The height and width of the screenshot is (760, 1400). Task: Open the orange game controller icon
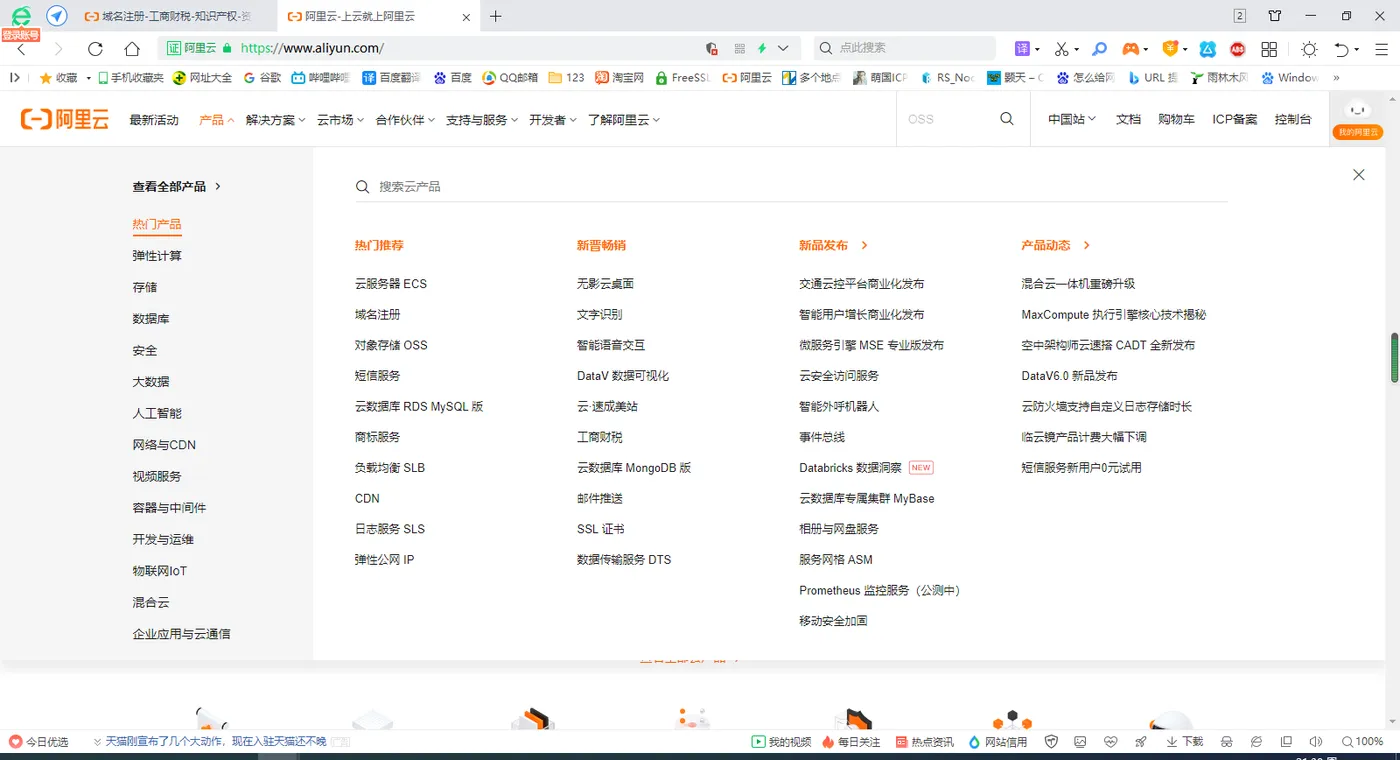tap(1130, 48)
